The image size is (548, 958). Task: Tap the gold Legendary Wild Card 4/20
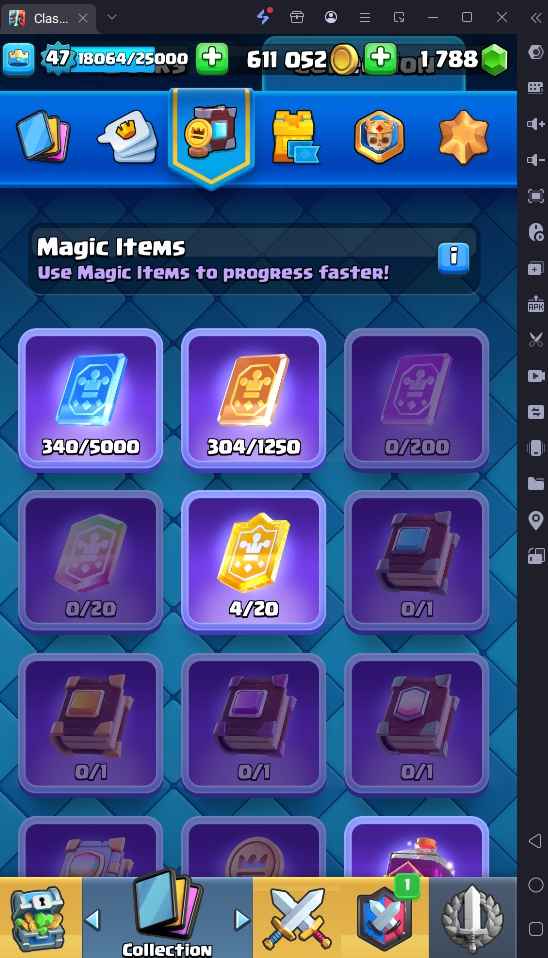point(254,561)
